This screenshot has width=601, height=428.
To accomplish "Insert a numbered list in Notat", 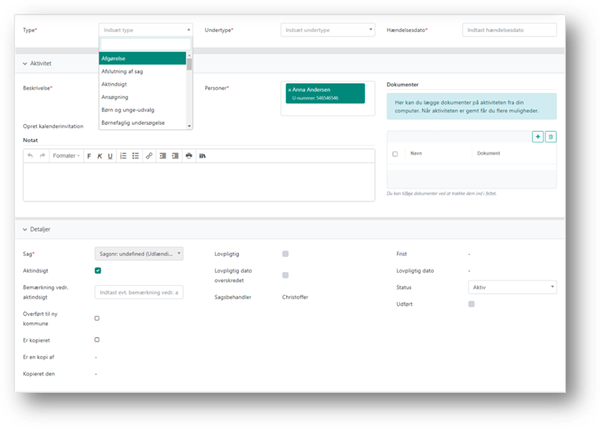I will click(123, 156).
